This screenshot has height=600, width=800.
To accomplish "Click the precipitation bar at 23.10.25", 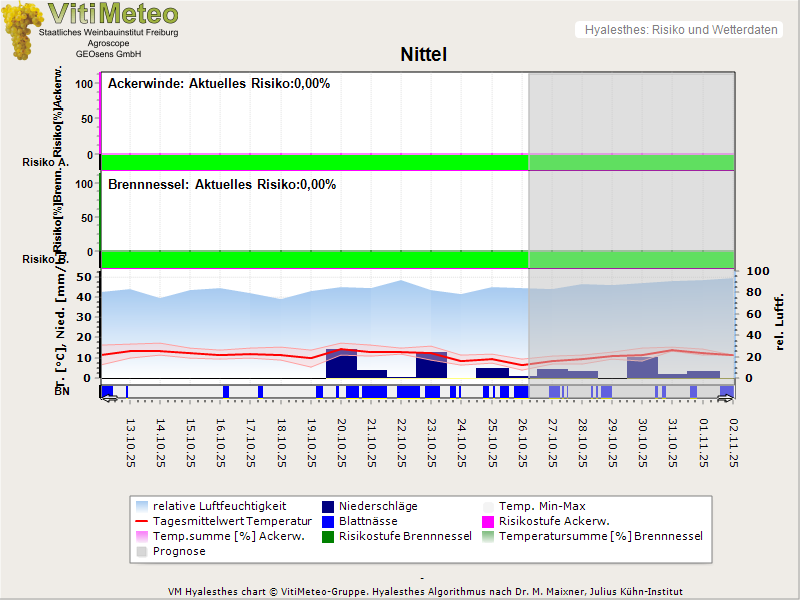I will pos(432,366).
